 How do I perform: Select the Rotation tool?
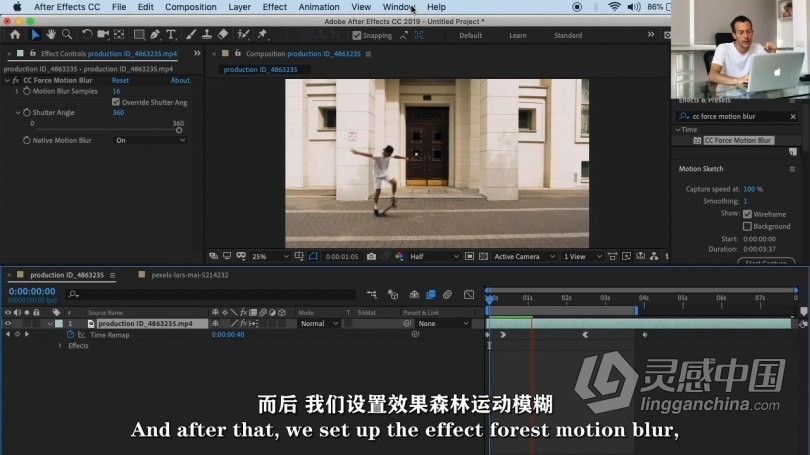[x=87, y=35]
